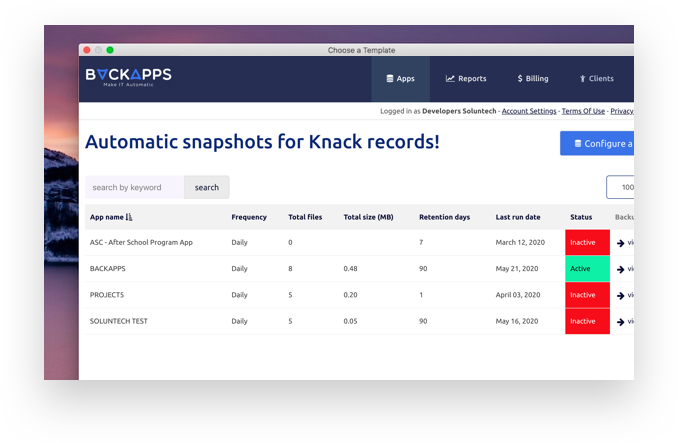Select ASC - After School Program App row name
The image size is (678, 443).
141,242
